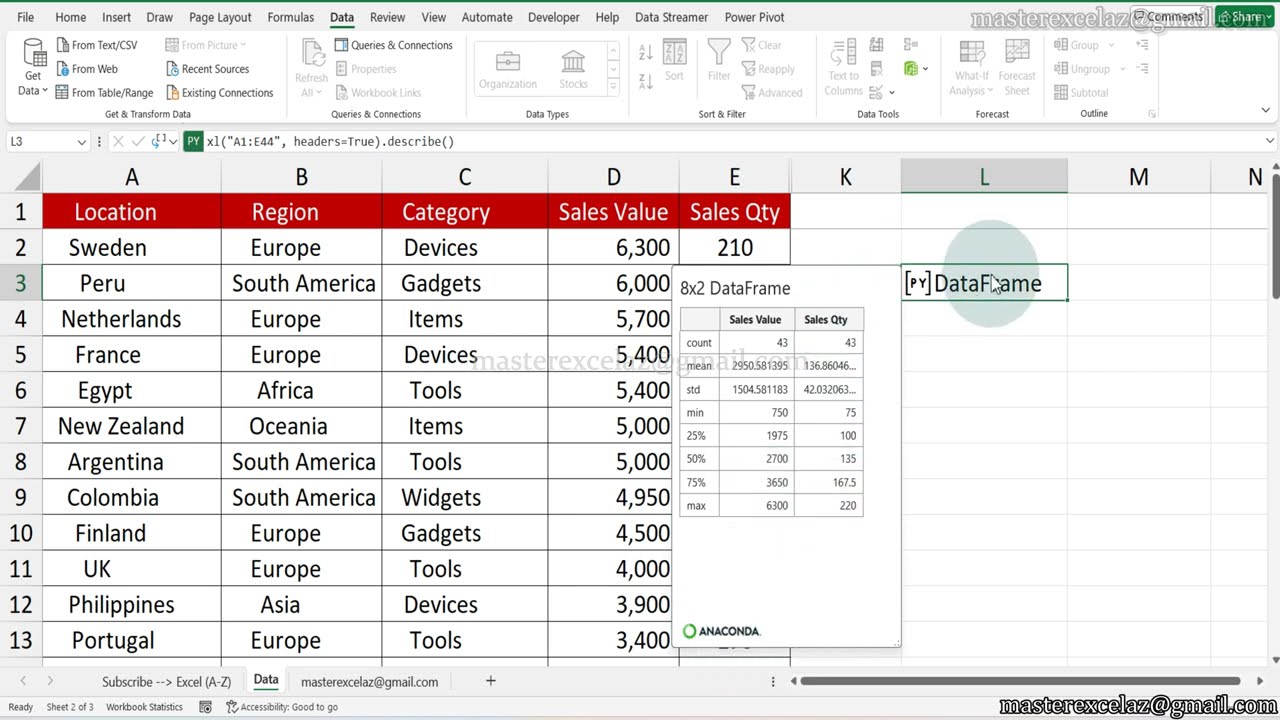Click the Flash Fill icon
The width and height of the screenshot is (1280, 720).
(877, 45)
